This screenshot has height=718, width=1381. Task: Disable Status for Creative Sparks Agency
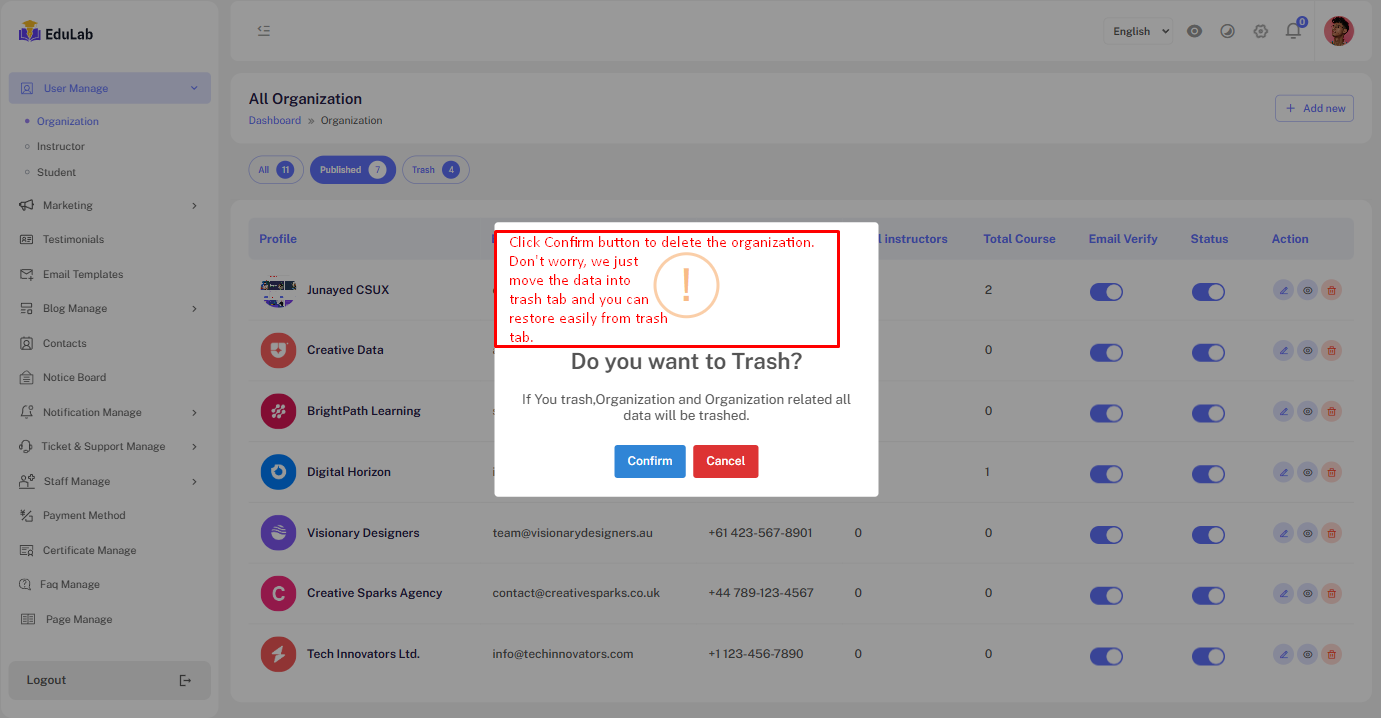(1208, 595)
